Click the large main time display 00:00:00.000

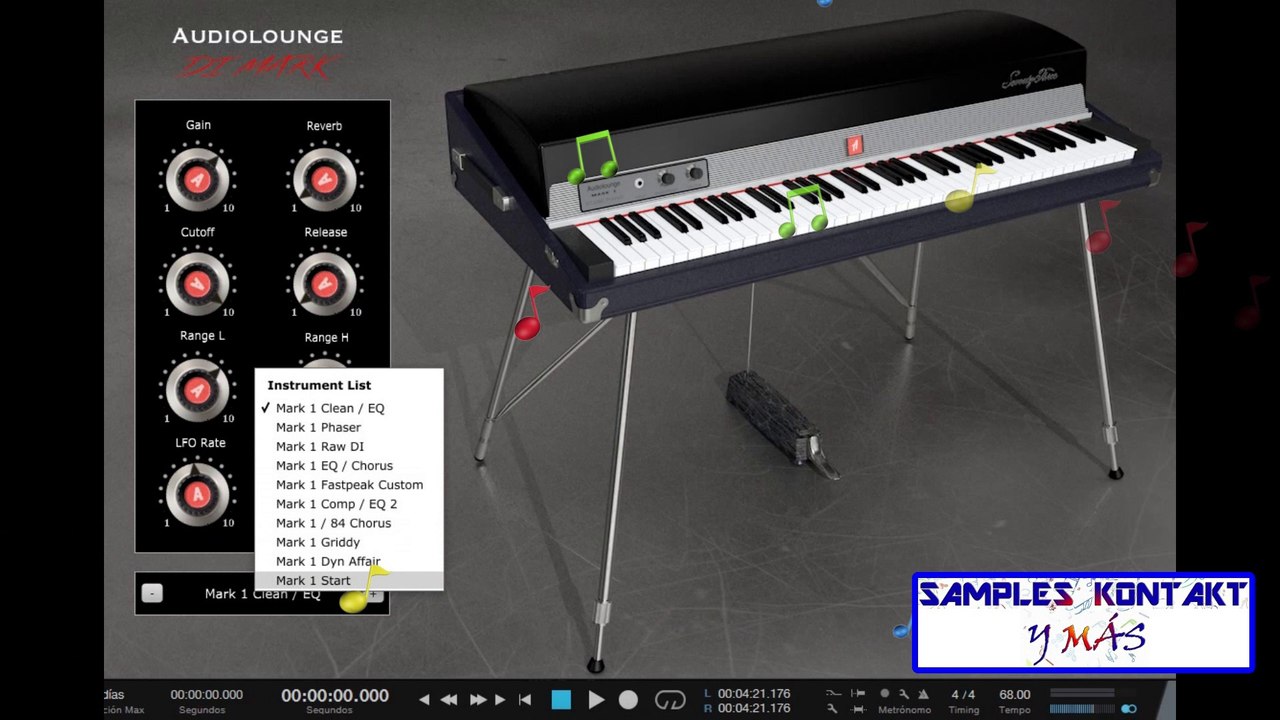point(335,695)
